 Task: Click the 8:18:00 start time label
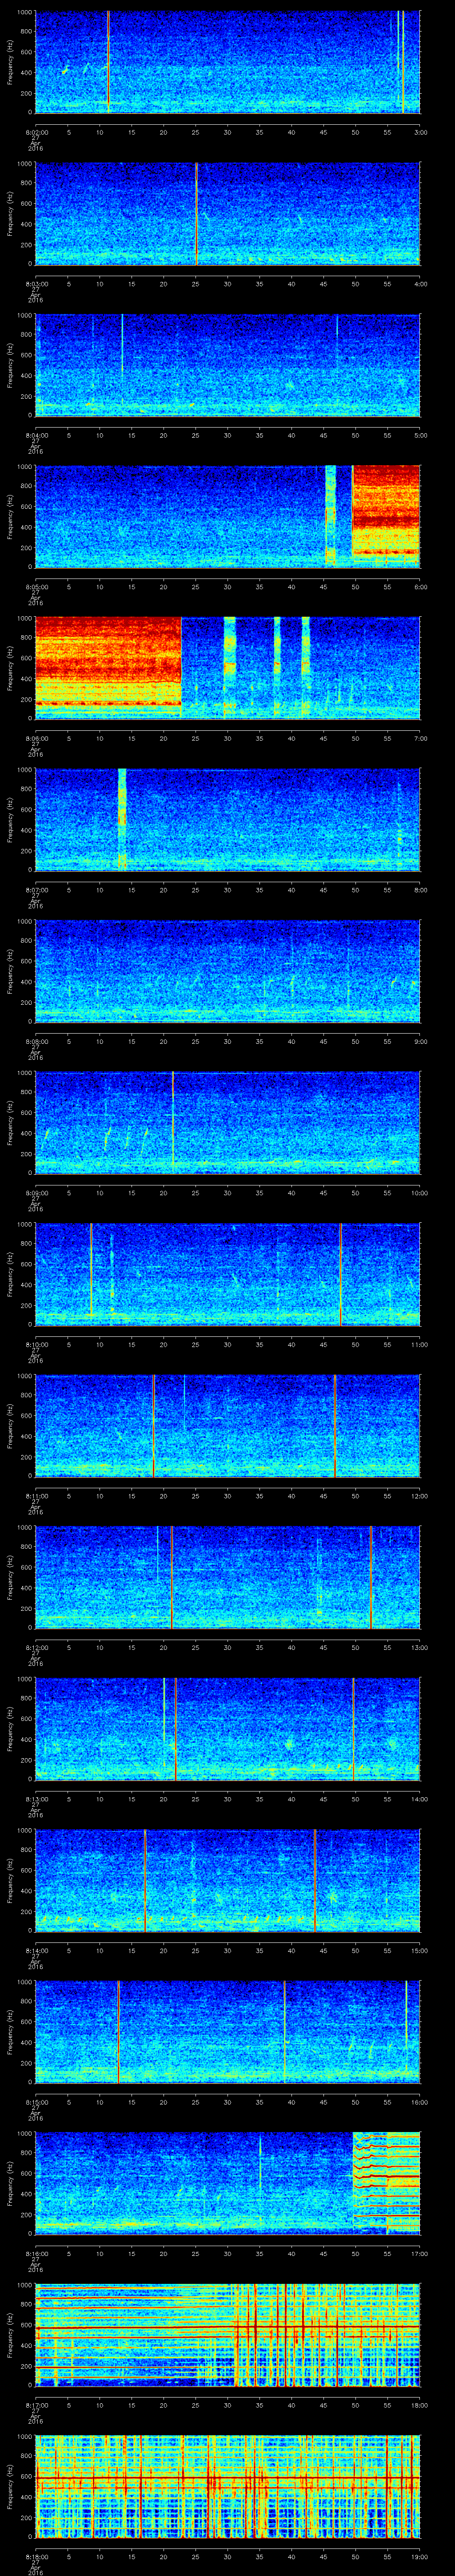(36, 2557)
